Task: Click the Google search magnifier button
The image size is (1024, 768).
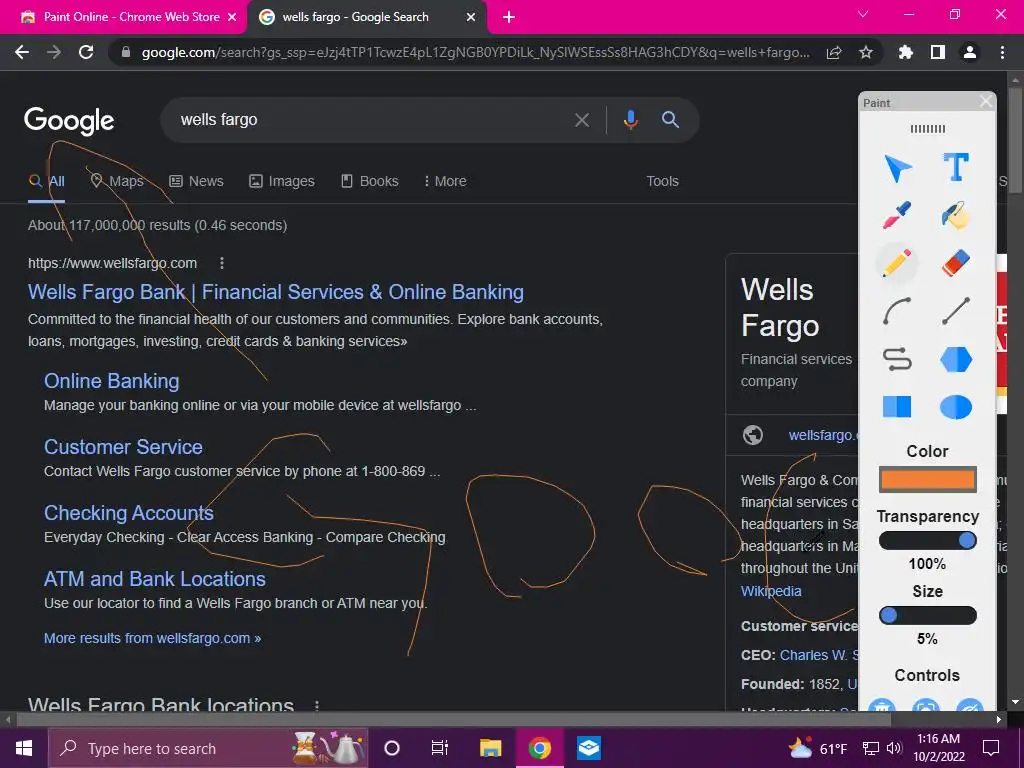Action: pyautogui.click(x=671, y=120)
